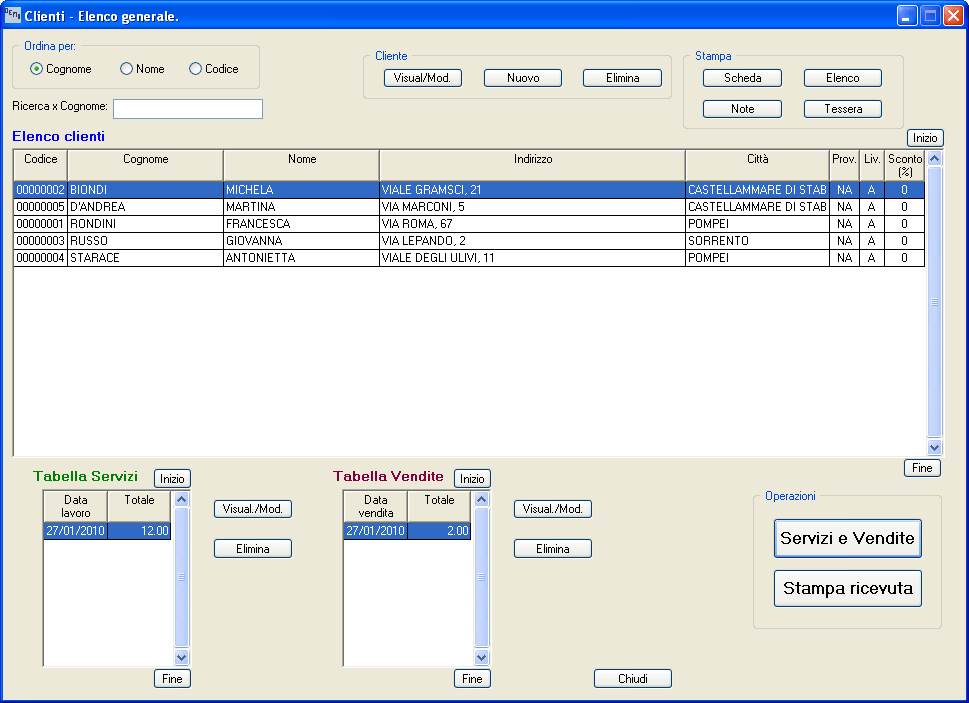Jump to Fine of the client list
The image size is (969, 703).
click(x=922, y=468)
